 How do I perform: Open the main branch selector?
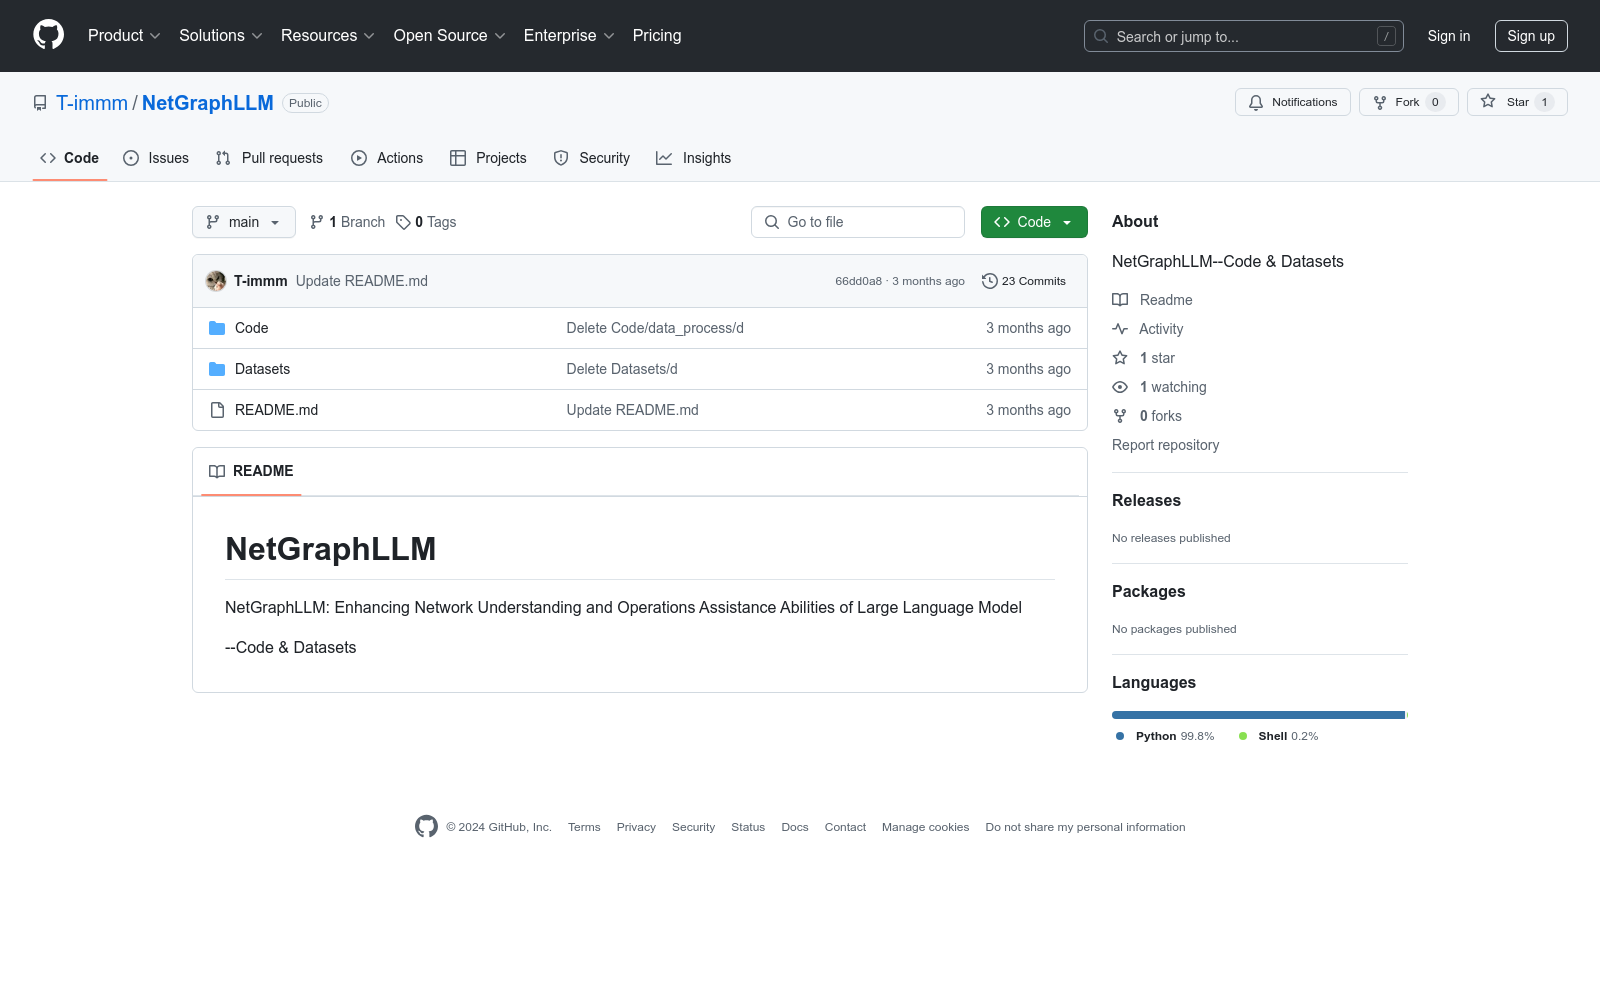tap(244, 222)
